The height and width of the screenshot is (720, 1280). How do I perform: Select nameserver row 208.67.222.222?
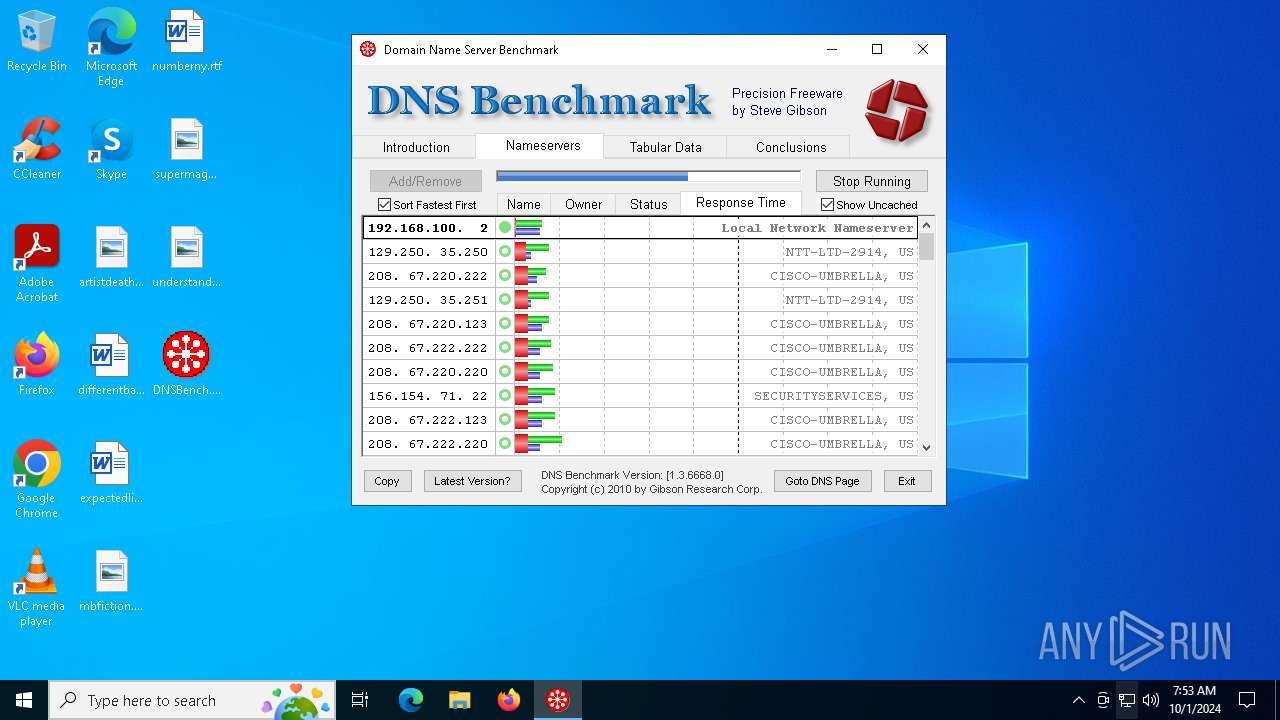tap(640, 348)
